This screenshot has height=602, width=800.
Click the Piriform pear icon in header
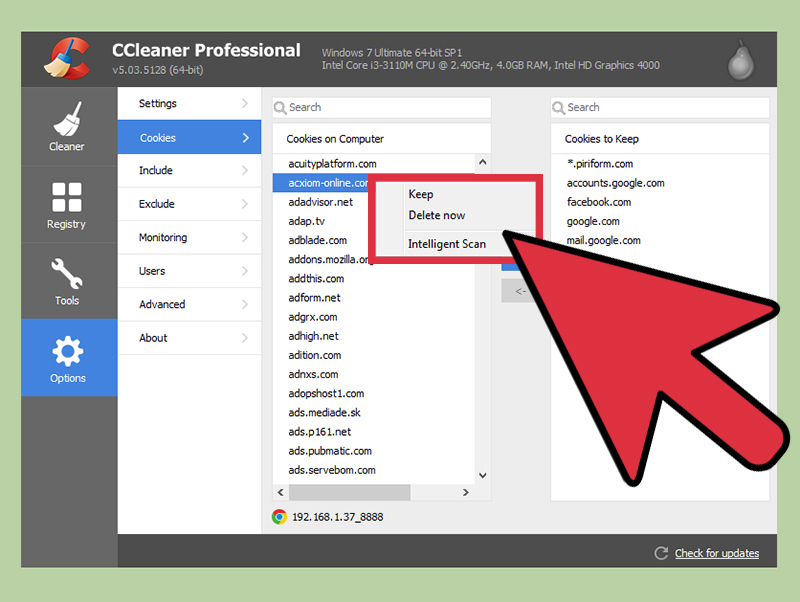tap(741, 61)
